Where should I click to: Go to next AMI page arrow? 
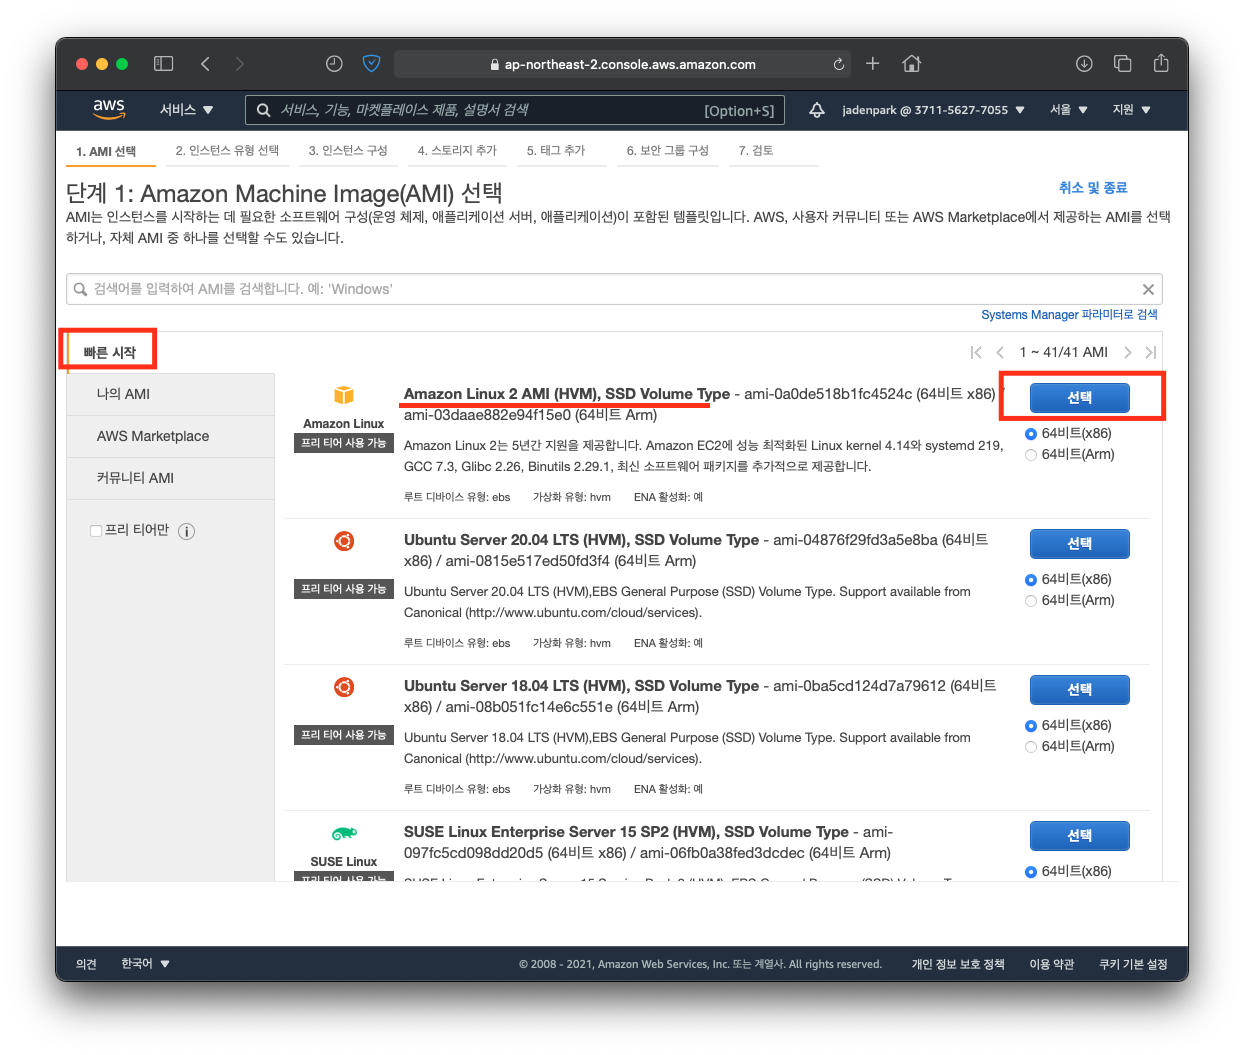[1127, 352]
